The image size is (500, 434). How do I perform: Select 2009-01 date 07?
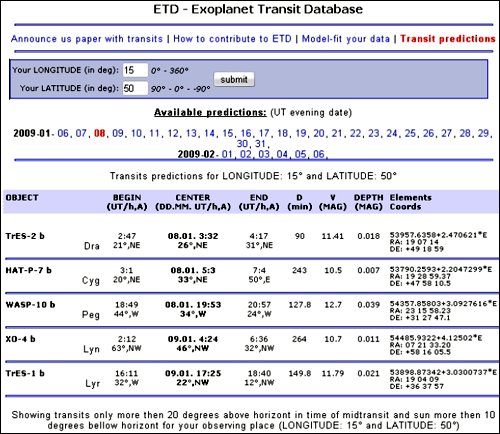click(81, 133)
